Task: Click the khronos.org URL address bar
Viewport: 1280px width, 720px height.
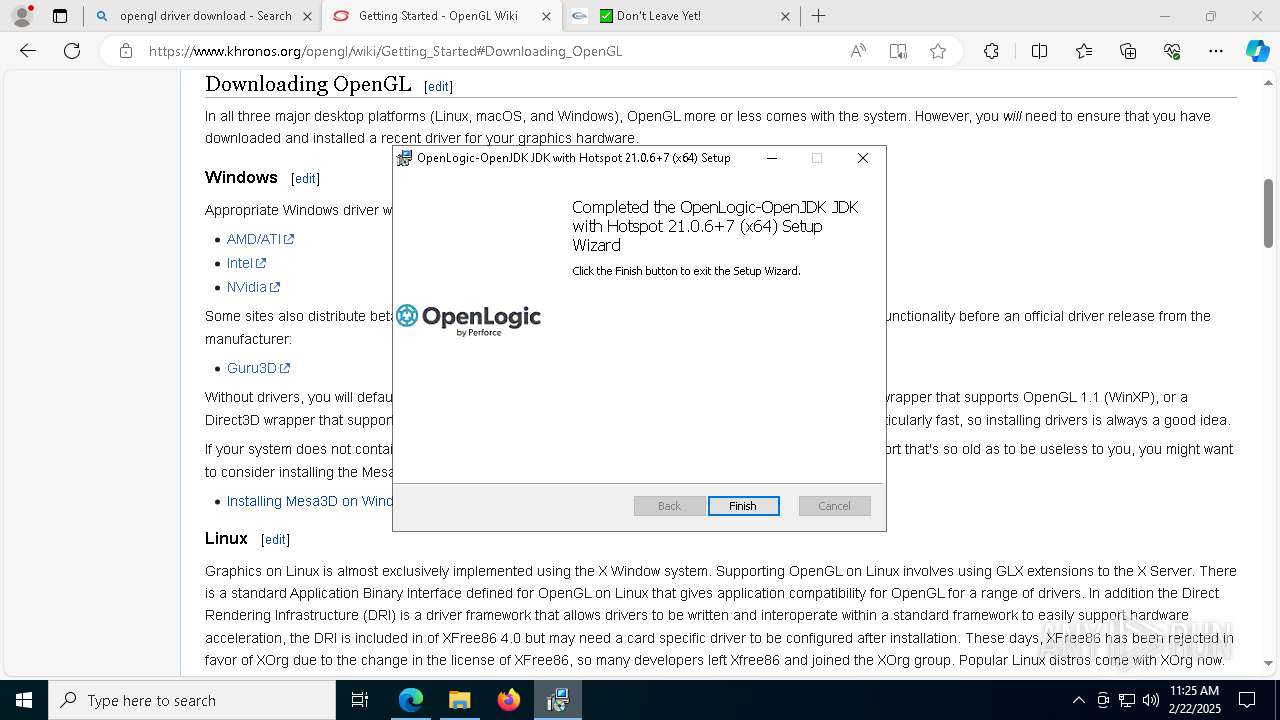Action: point(385,51)
